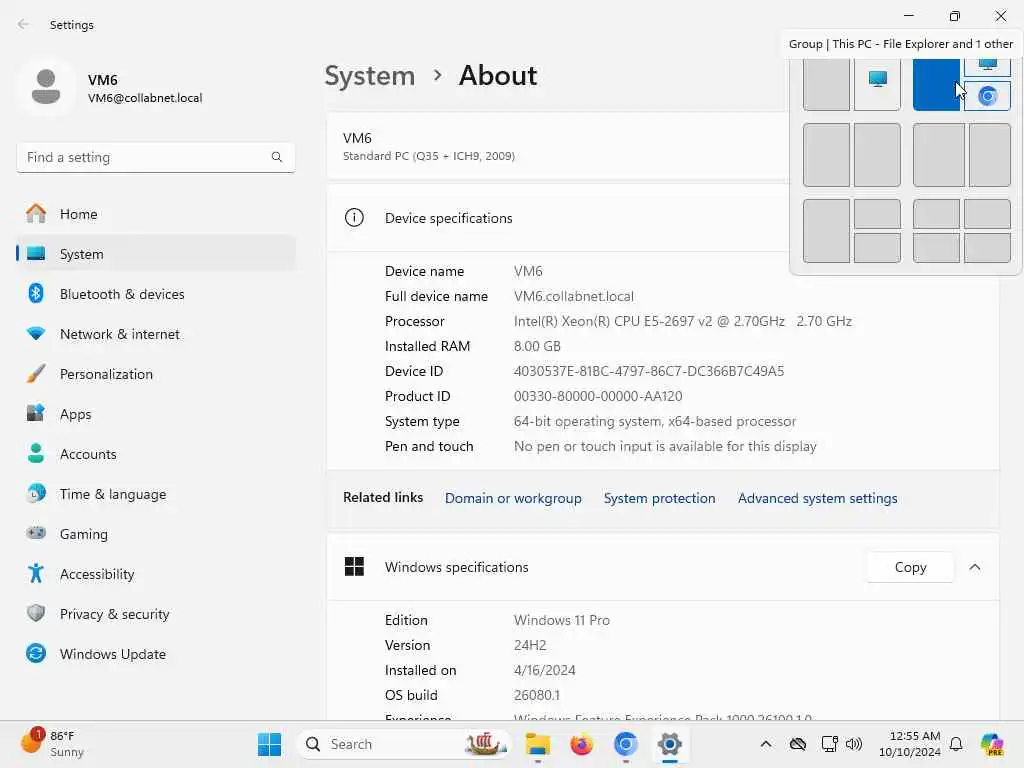Open the weather widget showing 86°F
Screen dimensions: 1024x768
[52, 744]
